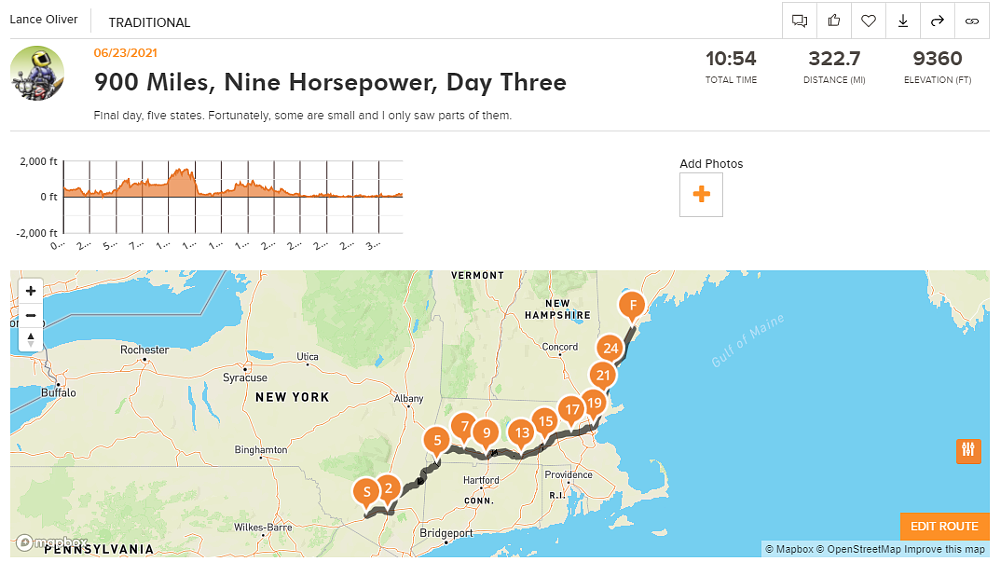Zoom in on the map
Viewport: 1000px width, 566px height.
point(31,291)
